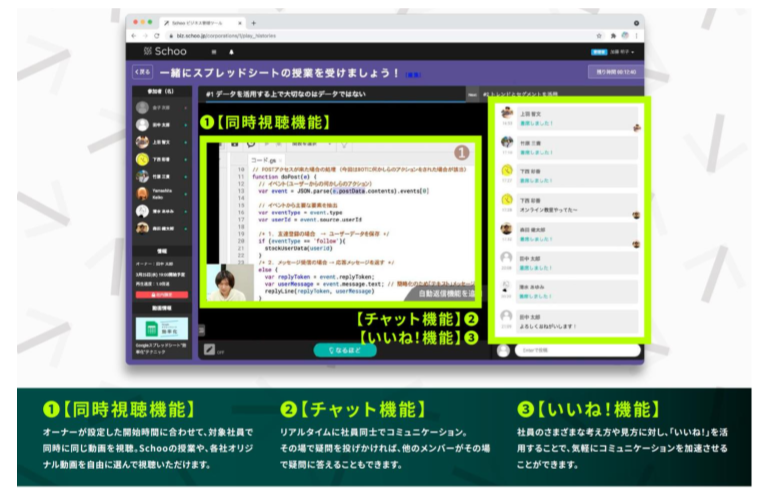Reload the page with browser refresh icon
Screen dimensions: 768x500
(x=157, y=35)
